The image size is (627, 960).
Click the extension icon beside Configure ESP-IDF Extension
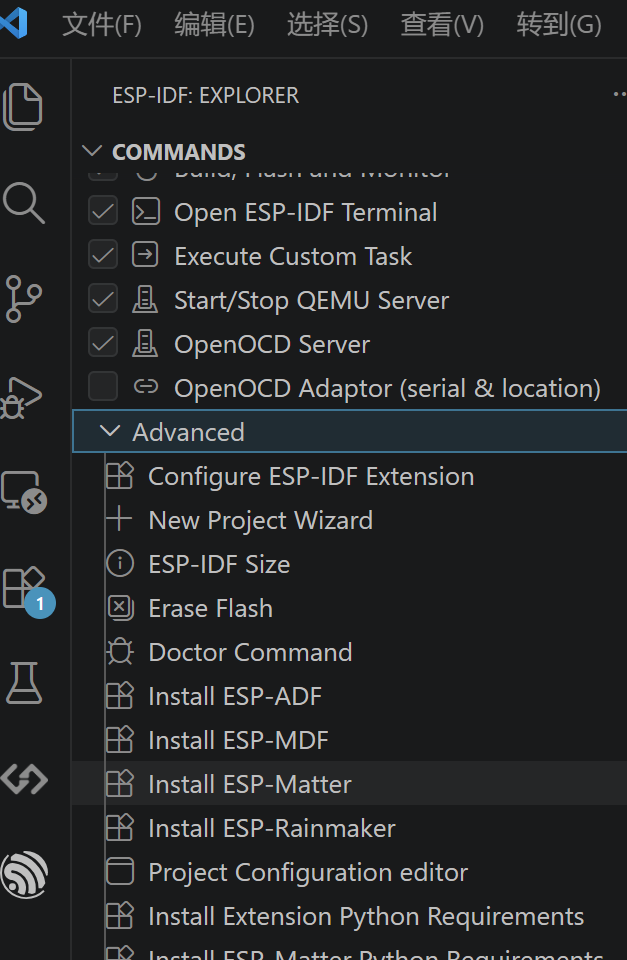tap(120, 476)
